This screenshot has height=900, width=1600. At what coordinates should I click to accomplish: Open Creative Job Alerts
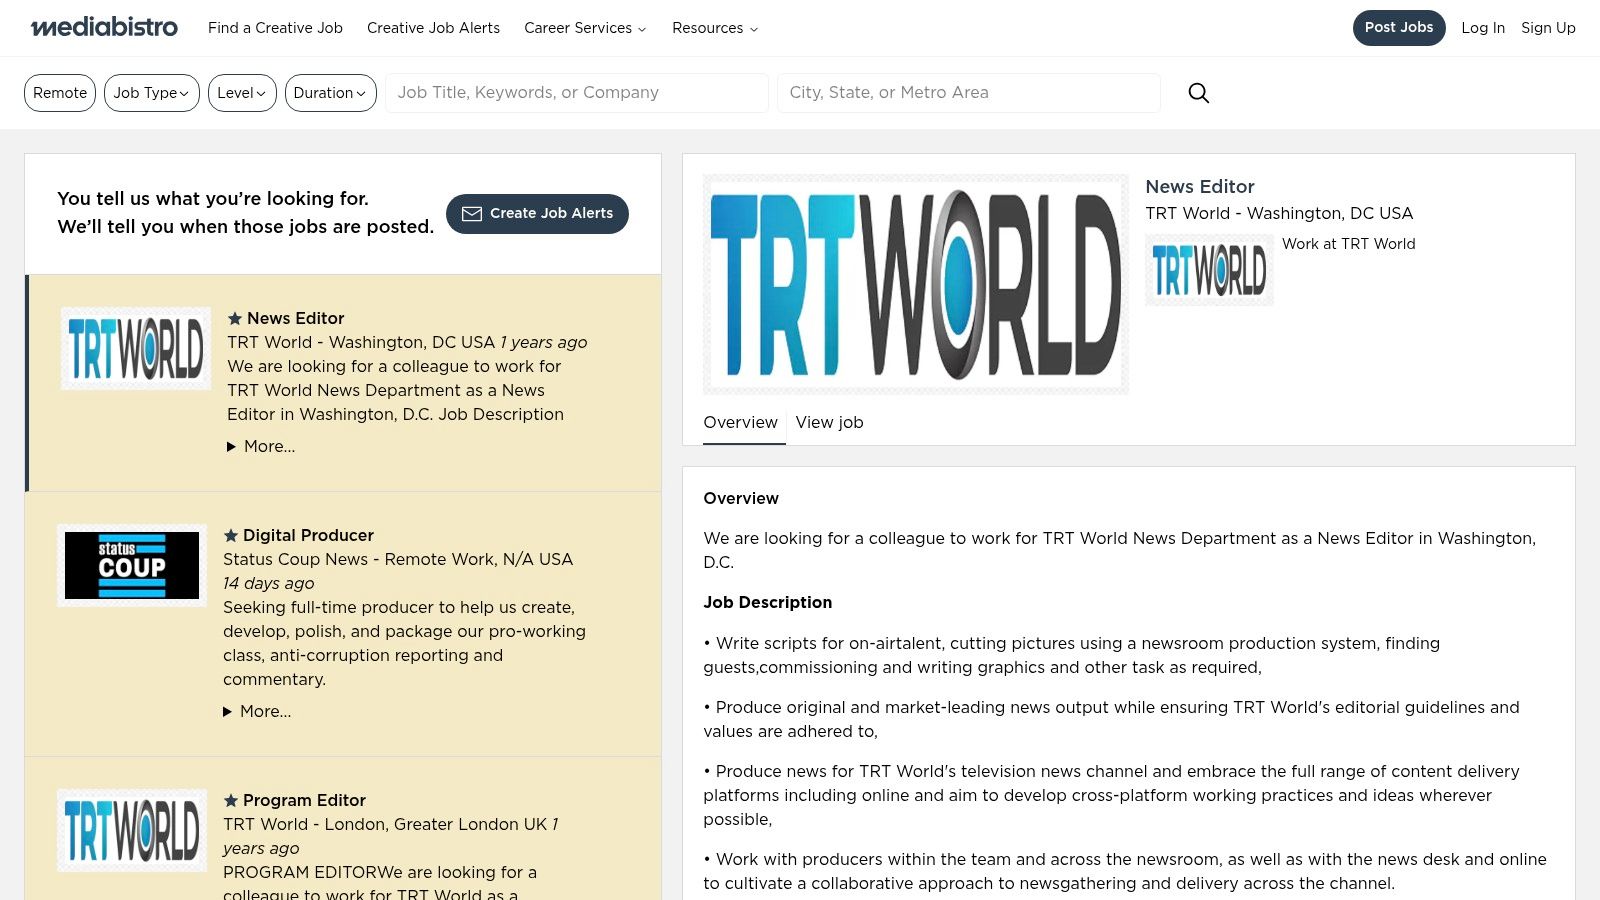[x=433, y=28]
